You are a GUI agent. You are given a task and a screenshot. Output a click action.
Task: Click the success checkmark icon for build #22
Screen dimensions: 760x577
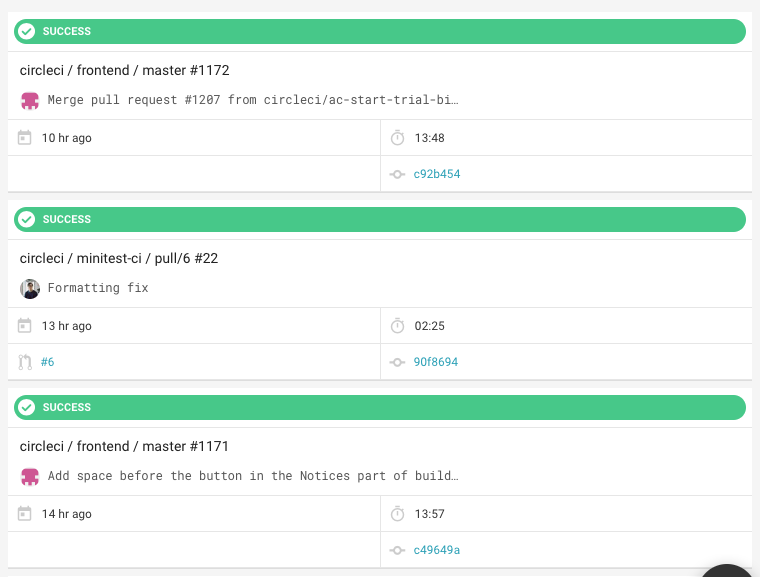(27, 219)
